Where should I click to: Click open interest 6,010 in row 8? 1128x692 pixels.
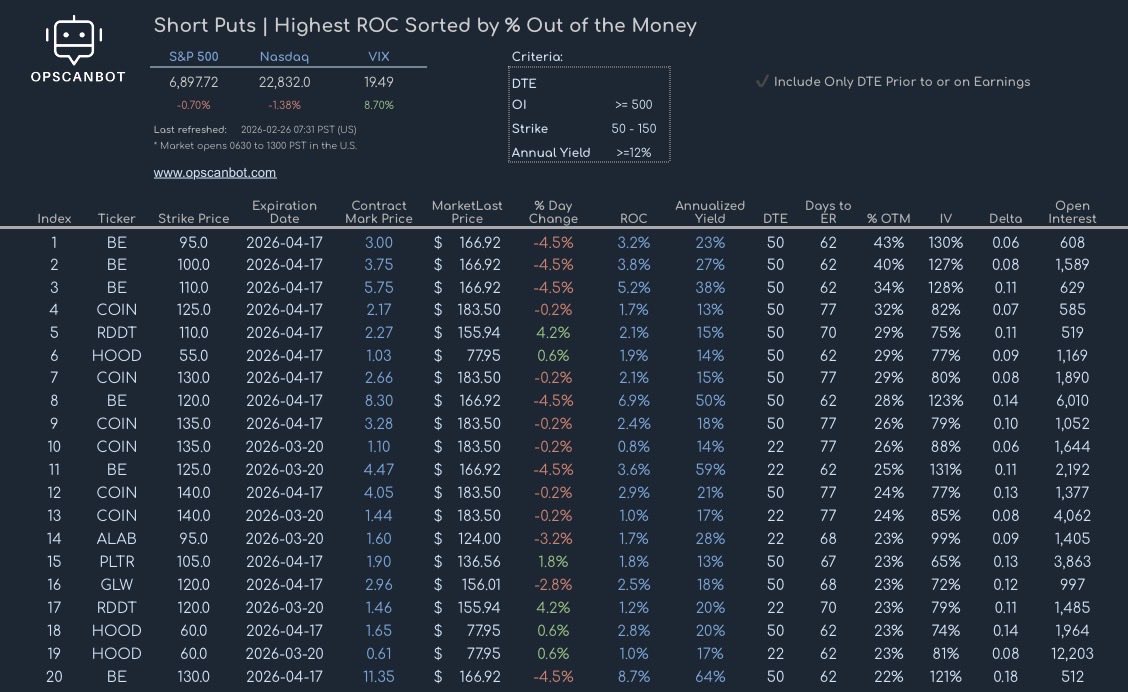coord(1072,400)
